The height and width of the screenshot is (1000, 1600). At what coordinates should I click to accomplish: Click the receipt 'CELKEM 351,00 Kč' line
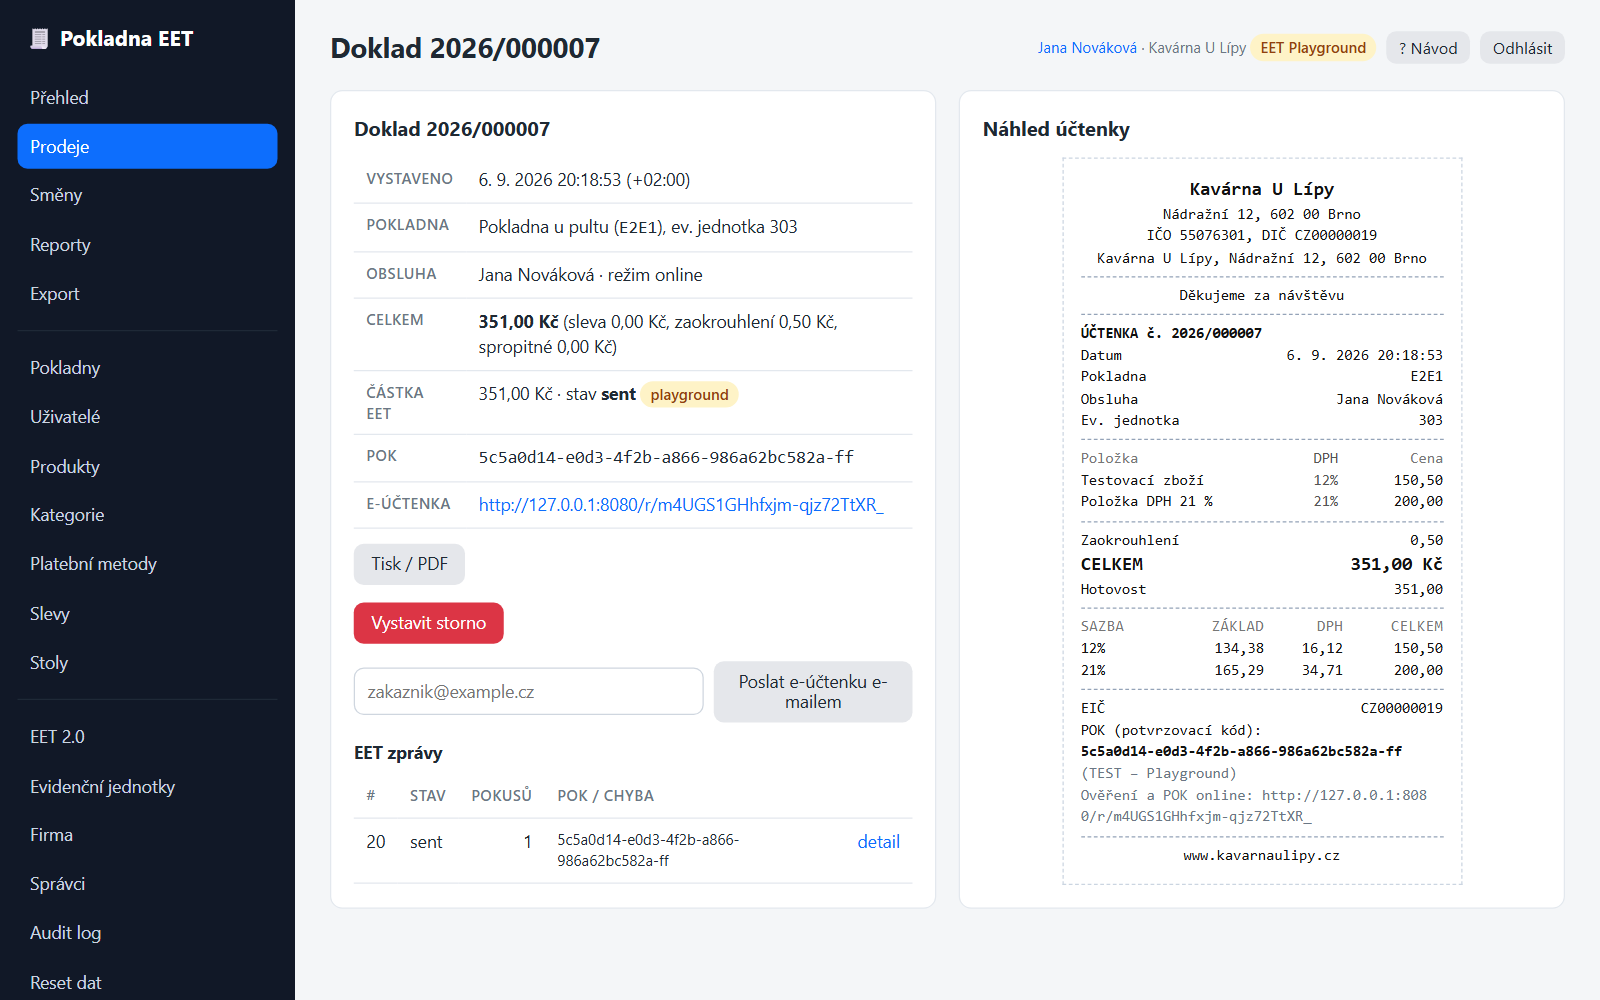(x=1262, y=564)
